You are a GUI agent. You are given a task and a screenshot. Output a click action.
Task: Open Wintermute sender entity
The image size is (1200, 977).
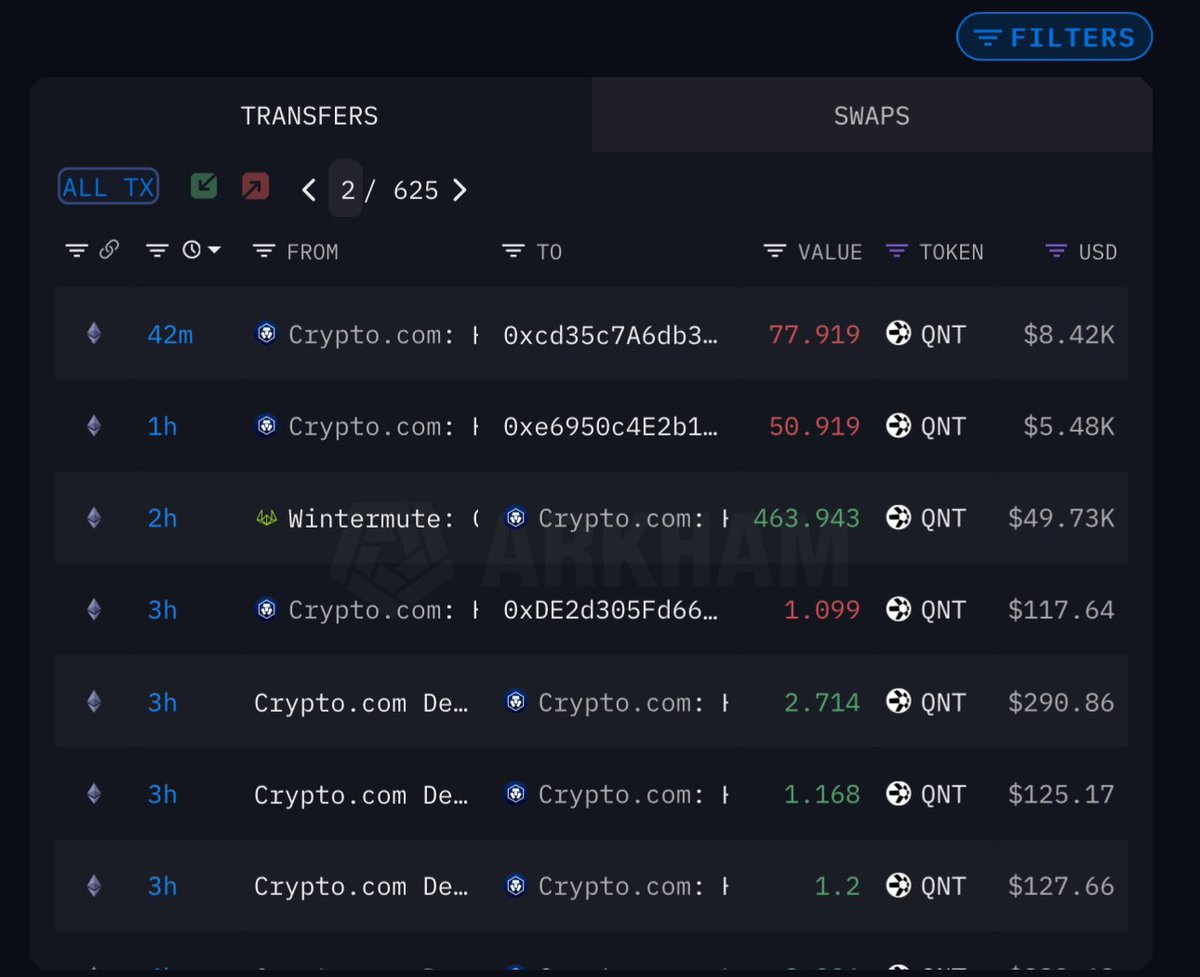[x=383, y=518]
